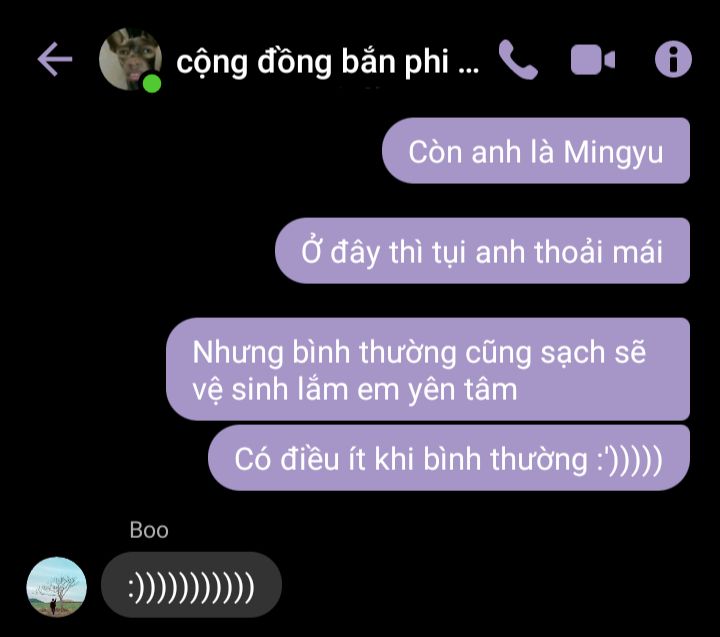This screenshot has height=637, width=720.
Task: Open conversation info with the i icon
Action: click(673, 59)
